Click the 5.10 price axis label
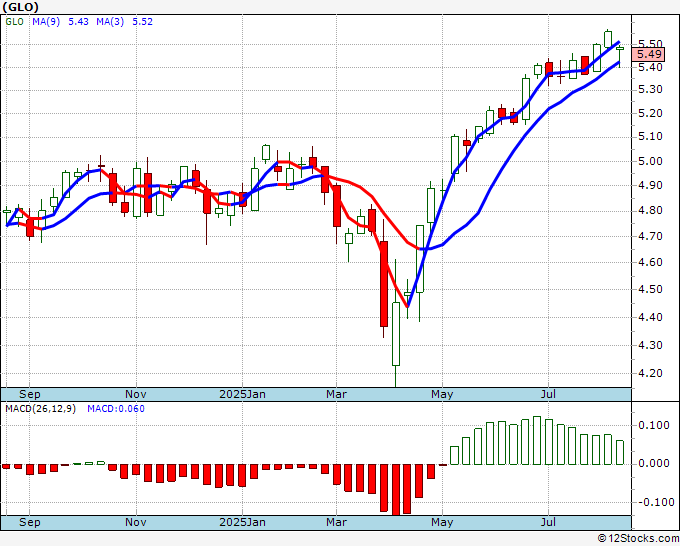Screen dimensions: 680x546 (x=650, y=137)
